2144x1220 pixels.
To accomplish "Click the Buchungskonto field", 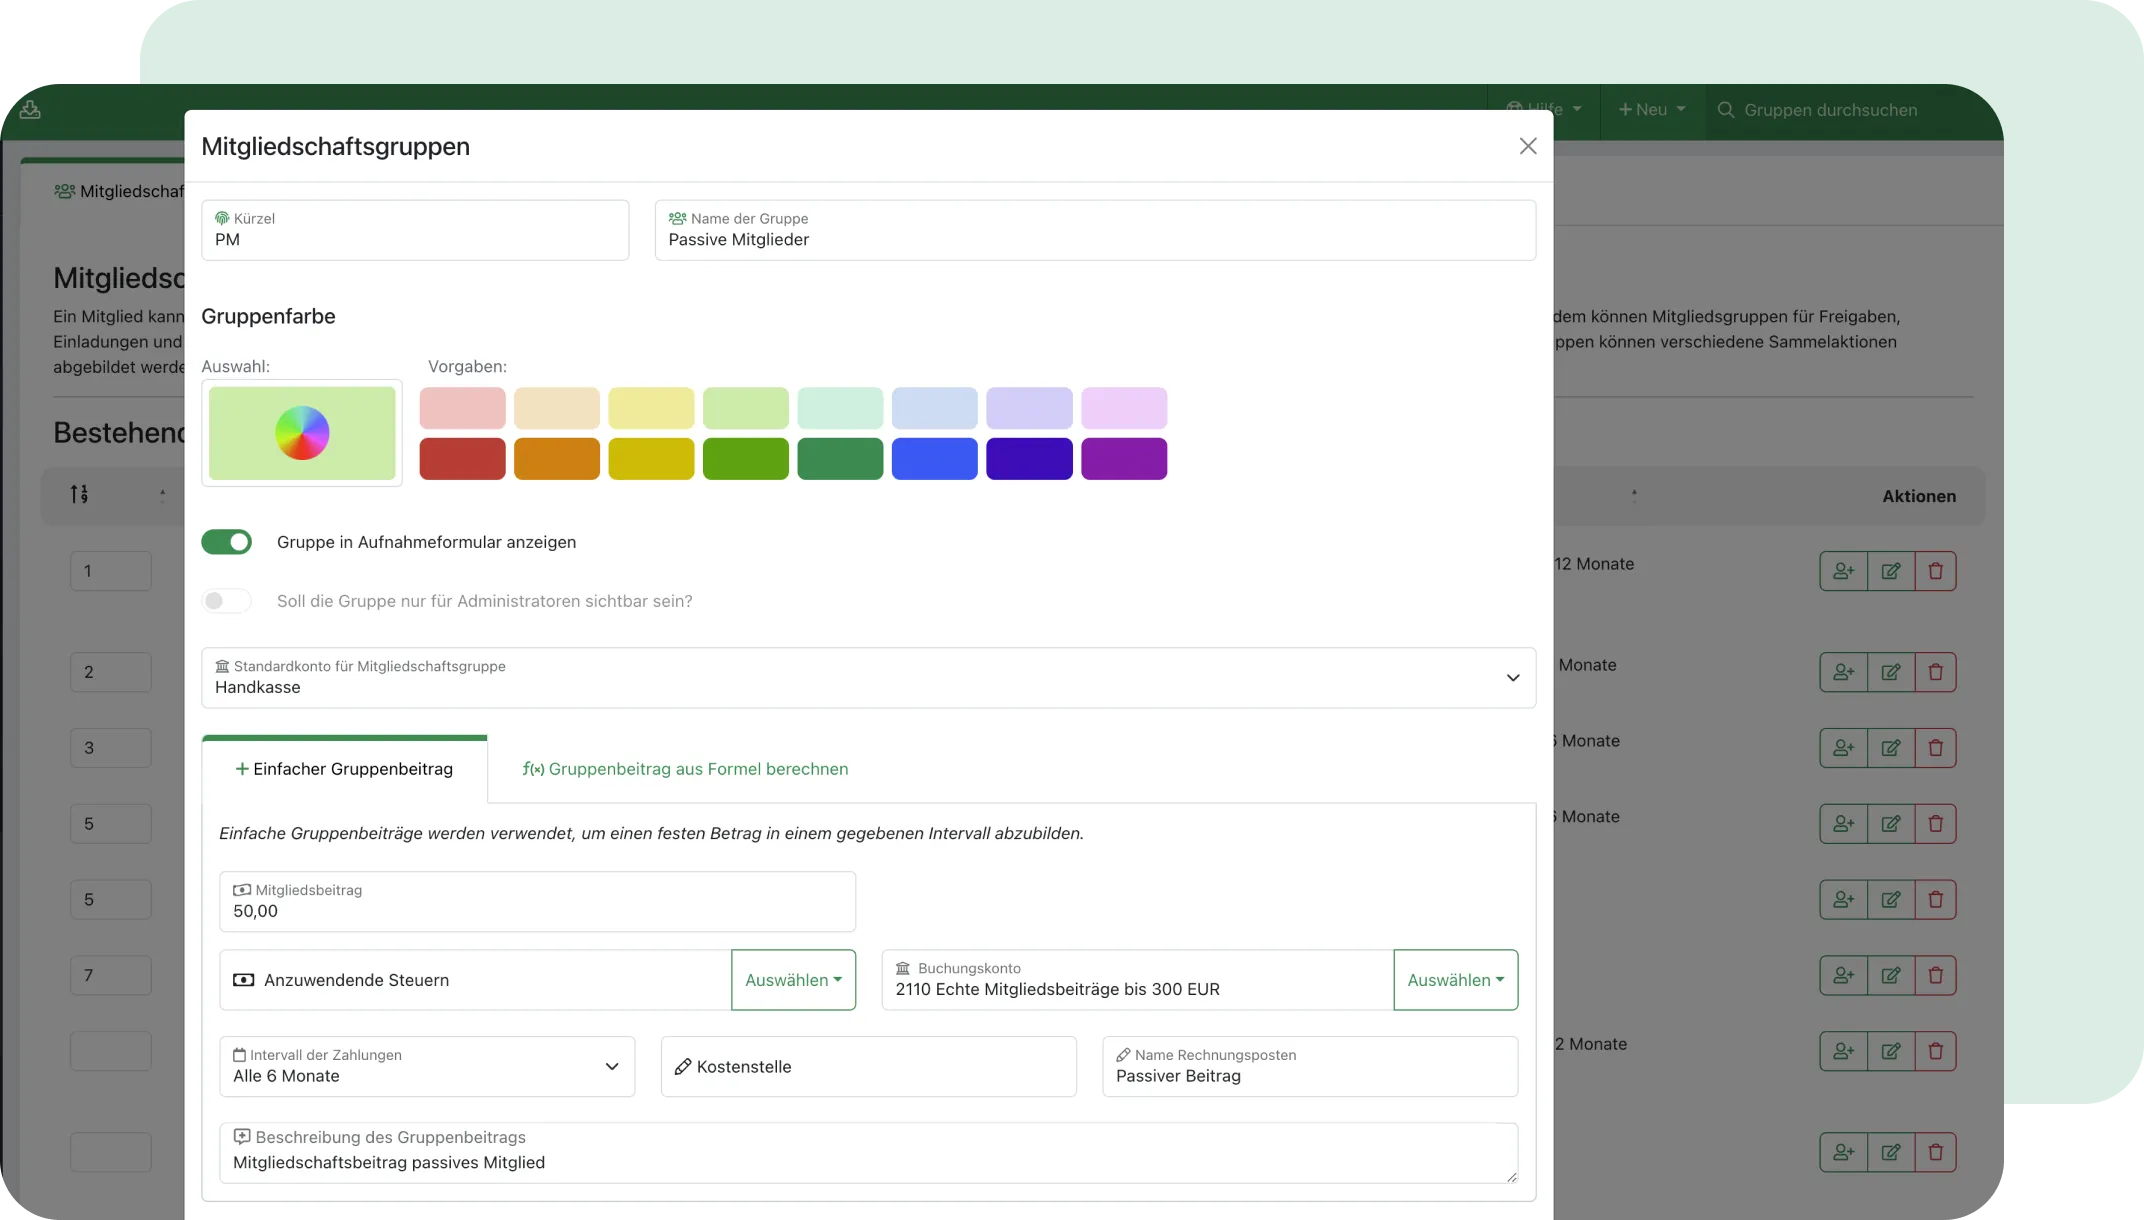I will (x=1138, y=980).
